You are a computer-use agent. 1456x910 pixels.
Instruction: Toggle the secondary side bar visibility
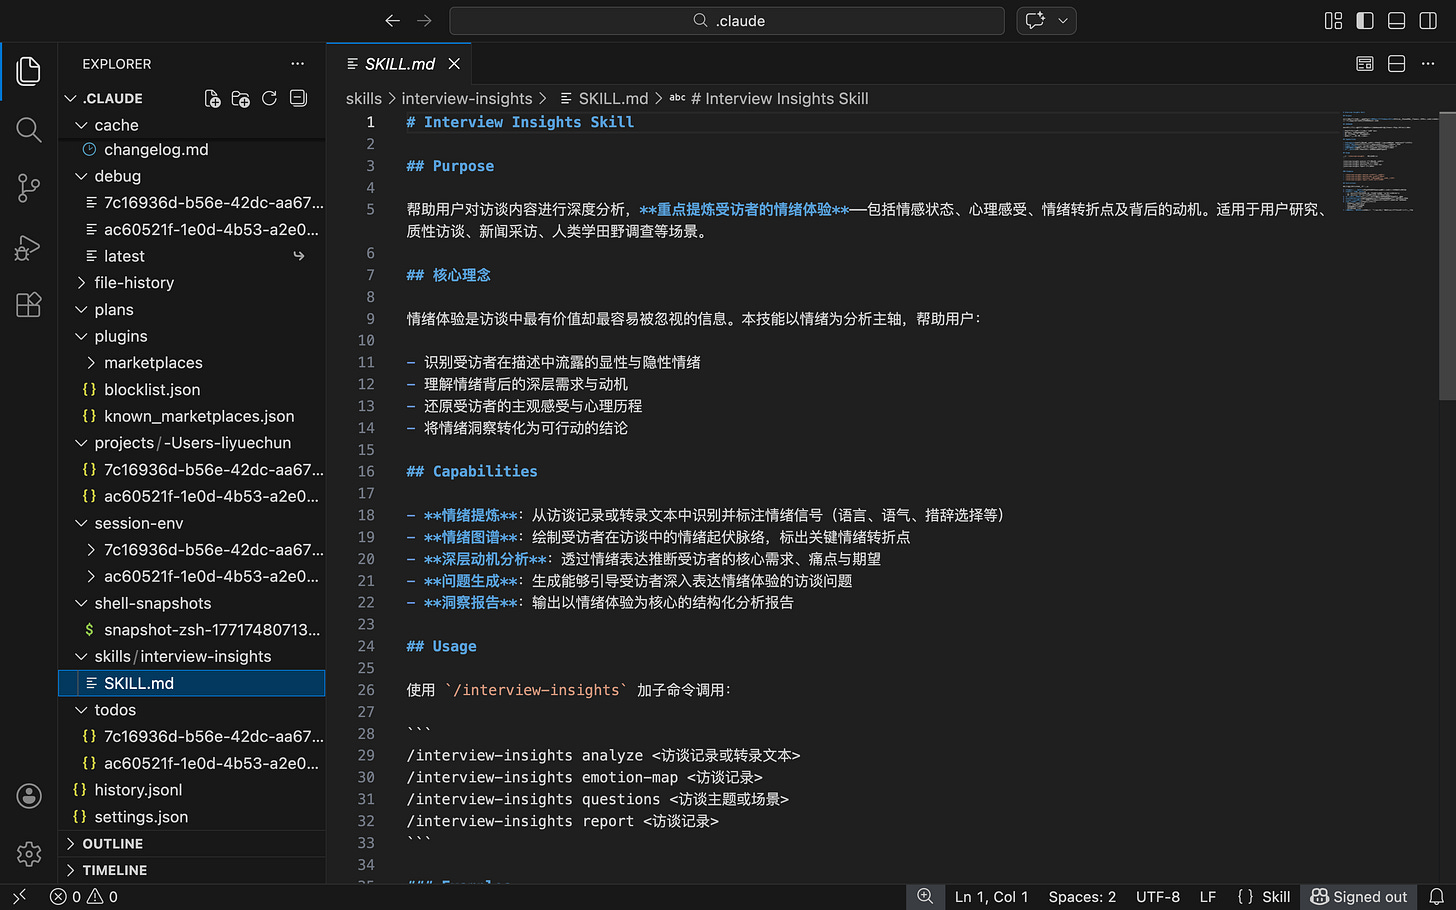click(x=1428, y=21)
